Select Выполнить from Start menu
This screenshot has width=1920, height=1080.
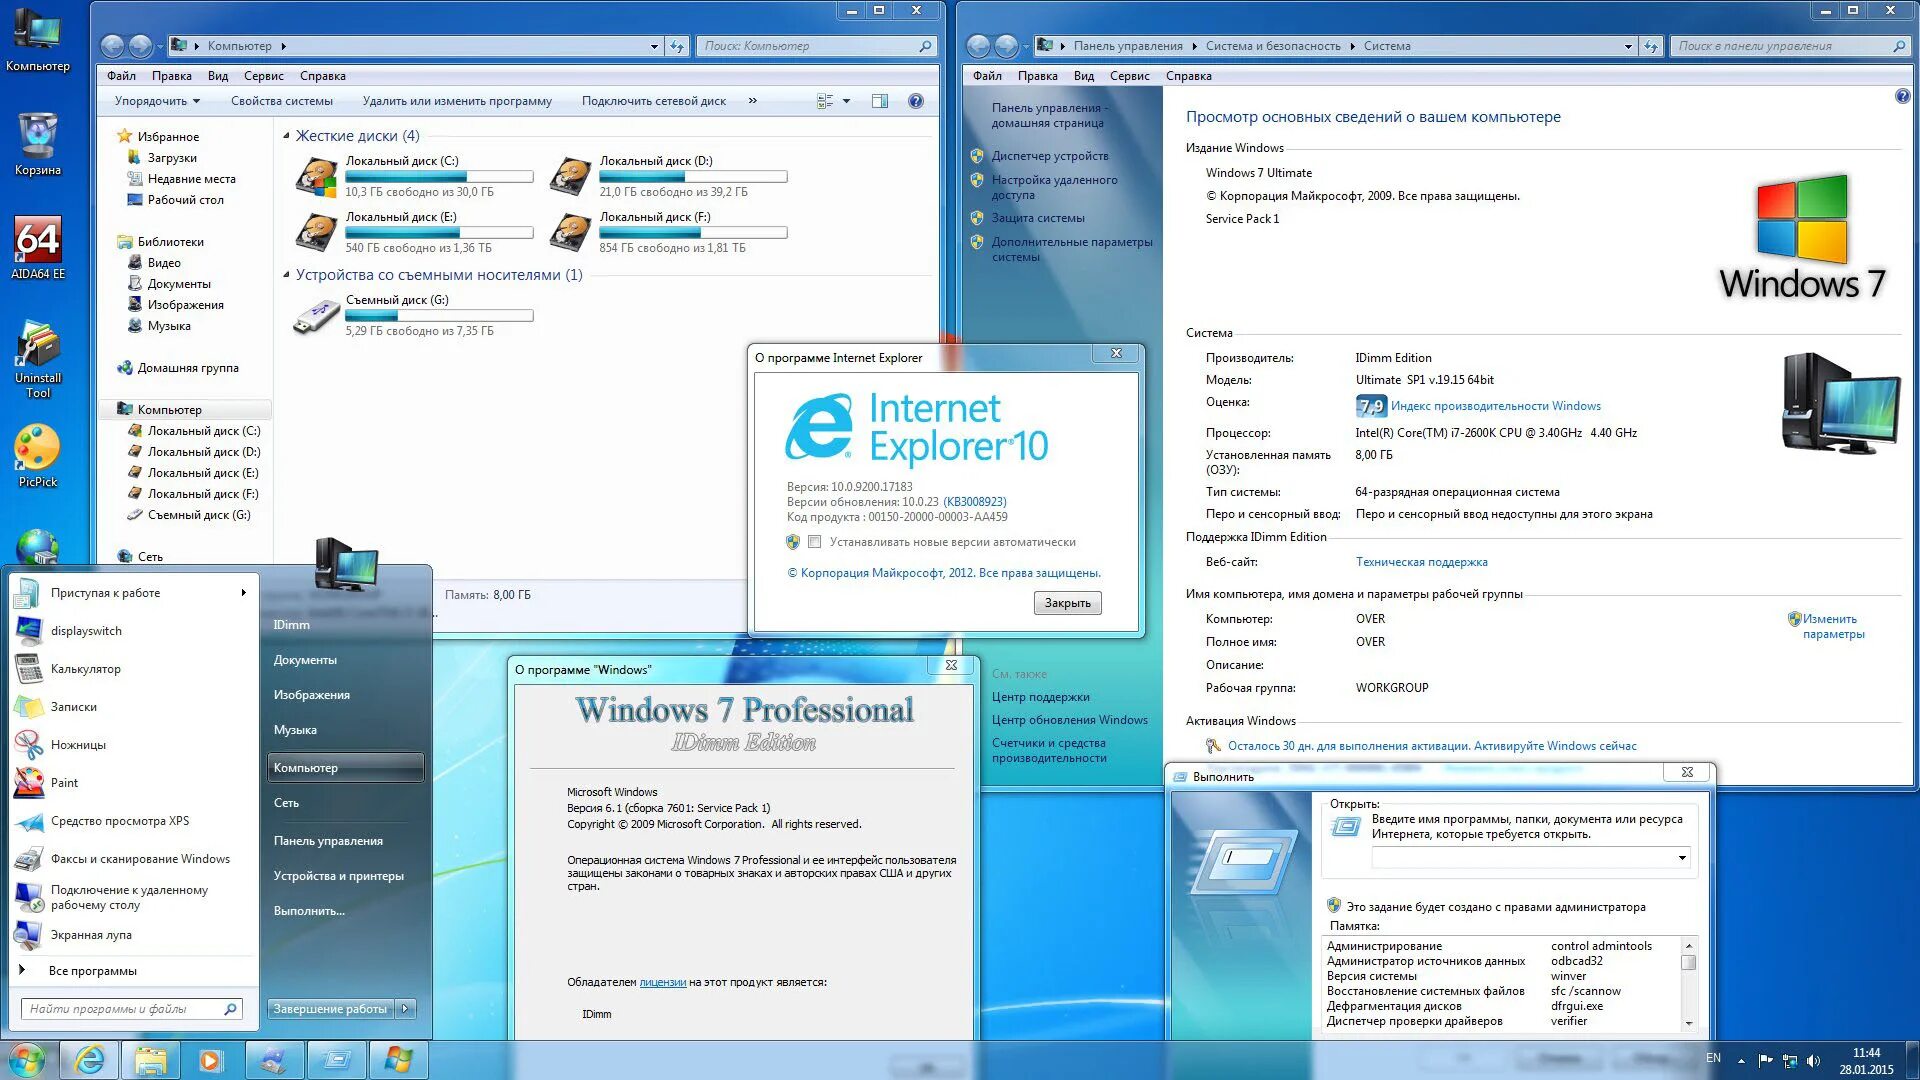[309, 911]
